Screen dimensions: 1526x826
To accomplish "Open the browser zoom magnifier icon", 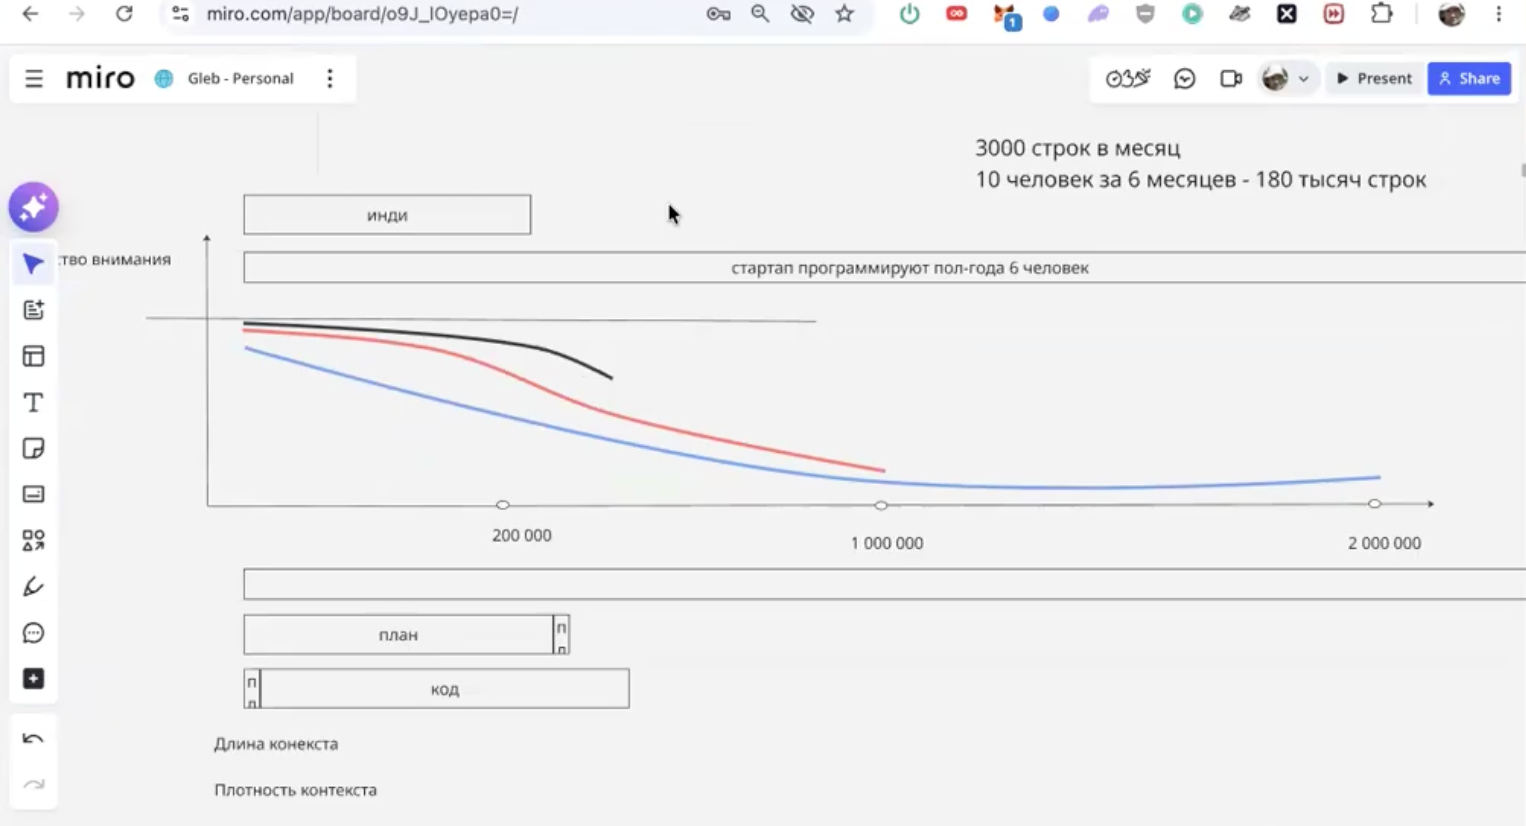I will click(760, 14).
